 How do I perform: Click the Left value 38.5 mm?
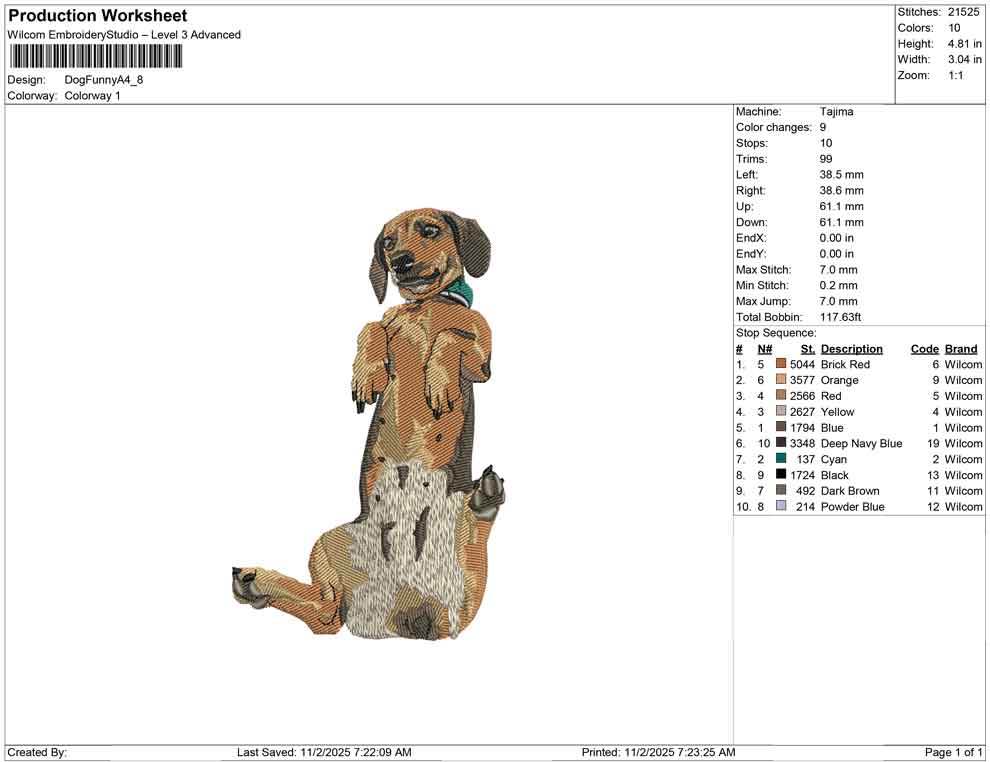(842, 175)
